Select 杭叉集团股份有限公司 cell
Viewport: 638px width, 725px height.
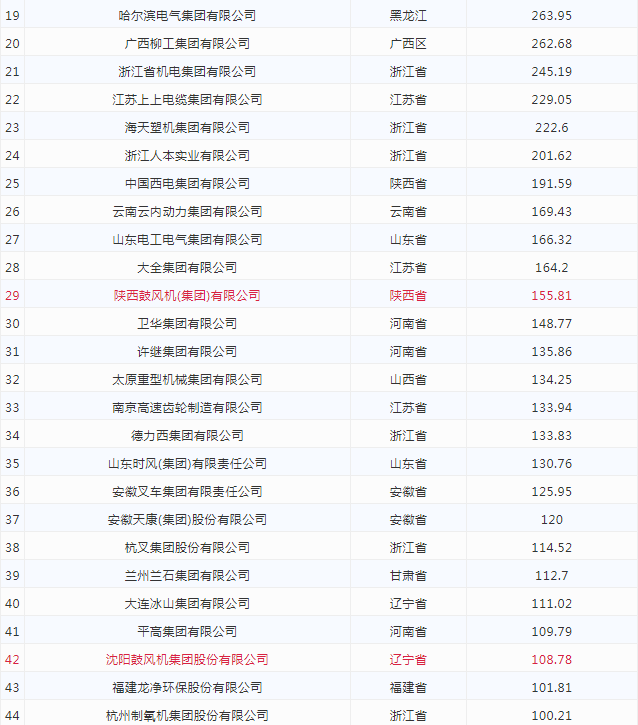coord(187,547)
